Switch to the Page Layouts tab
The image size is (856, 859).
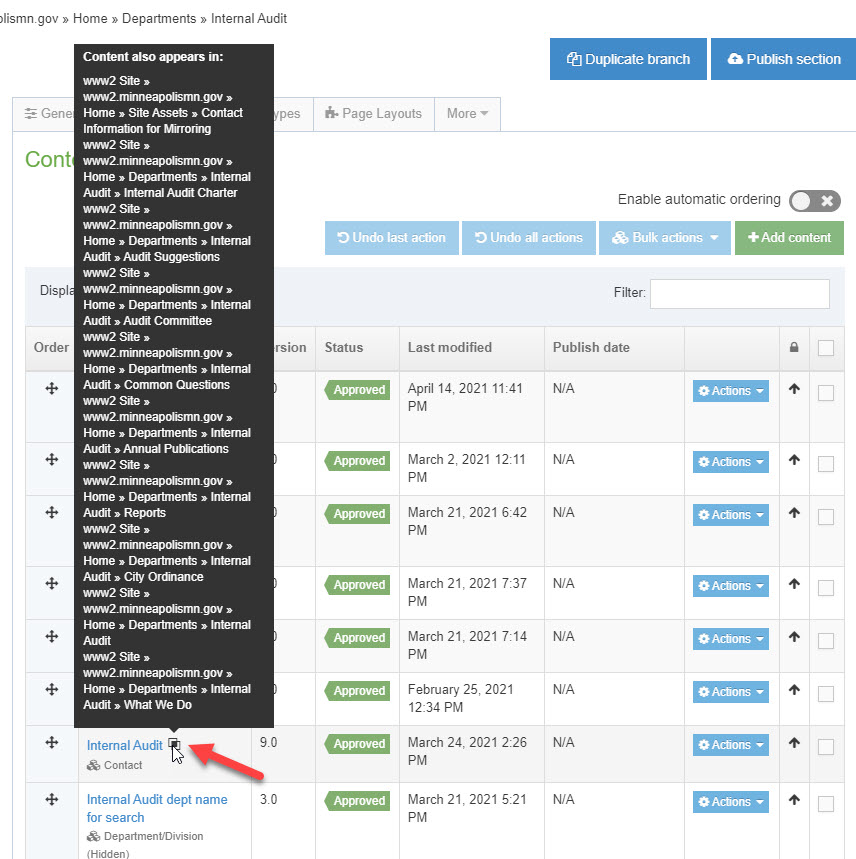click(374, 114)
